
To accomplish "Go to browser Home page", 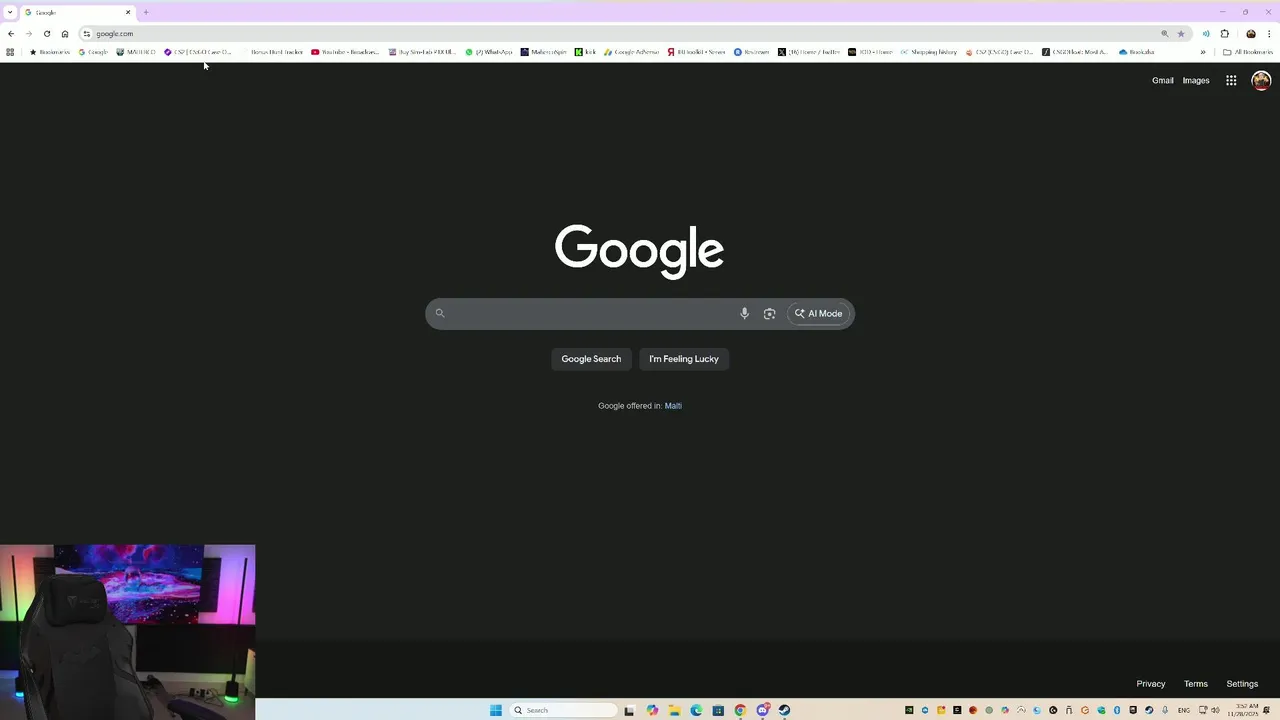I will pyautogui.click(x=65, y=33).
